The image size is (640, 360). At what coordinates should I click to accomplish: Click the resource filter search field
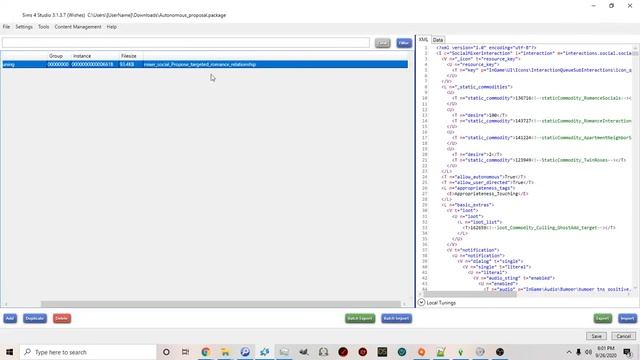click(186, 43)
